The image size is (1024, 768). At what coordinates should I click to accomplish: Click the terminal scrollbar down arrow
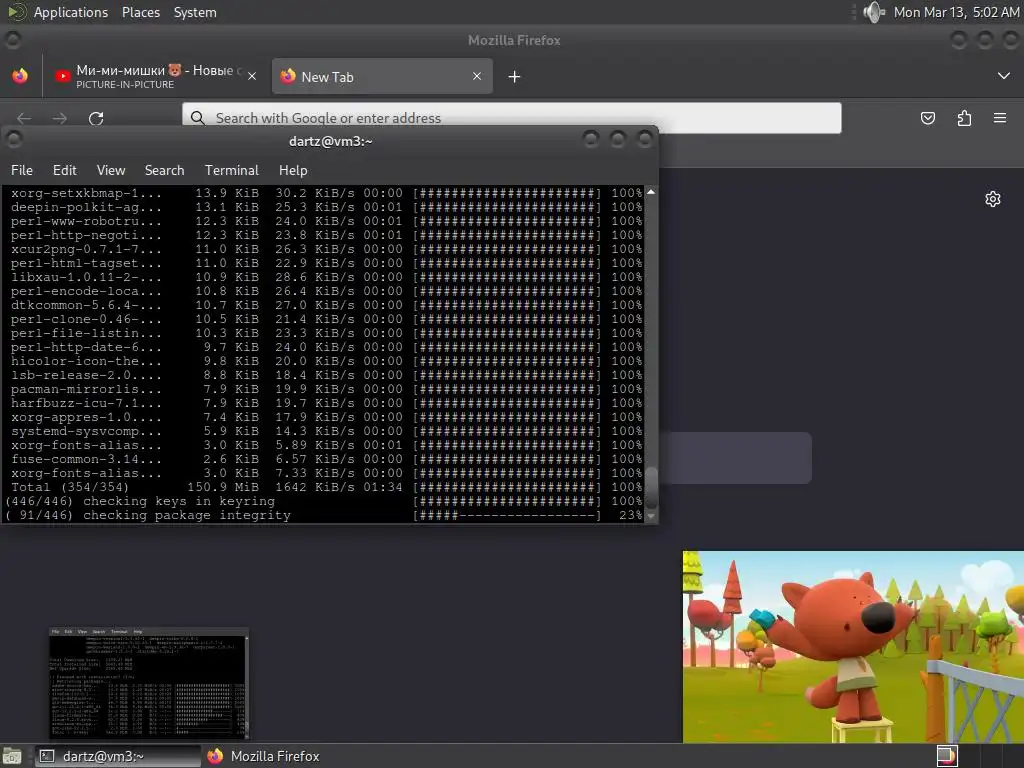651,516
